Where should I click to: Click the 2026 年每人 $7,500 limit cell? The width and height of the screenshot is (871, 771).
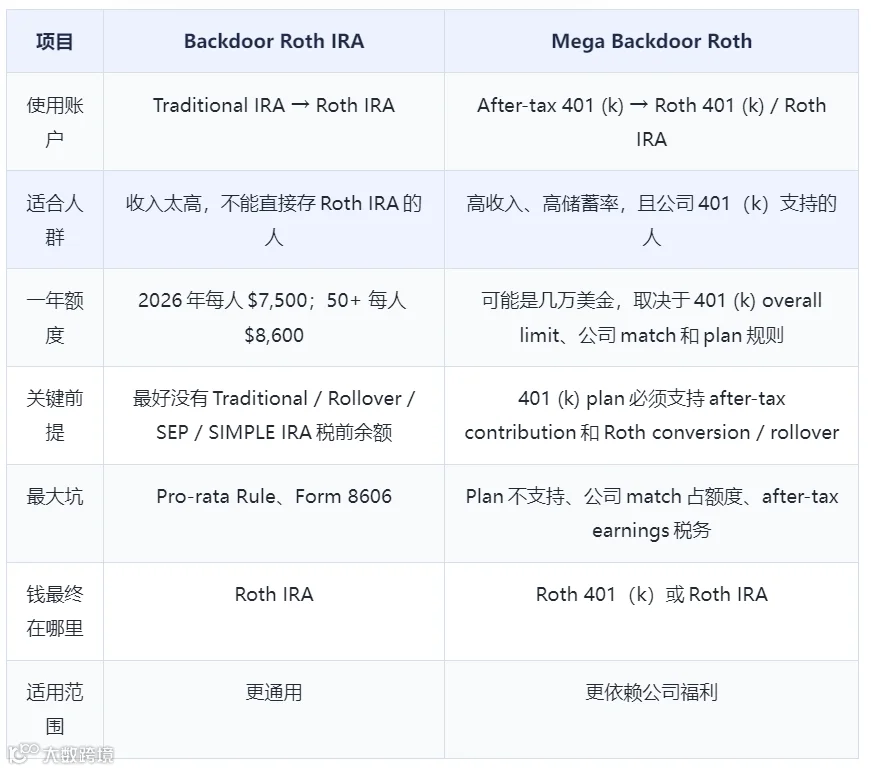click(x=274, y=318)
